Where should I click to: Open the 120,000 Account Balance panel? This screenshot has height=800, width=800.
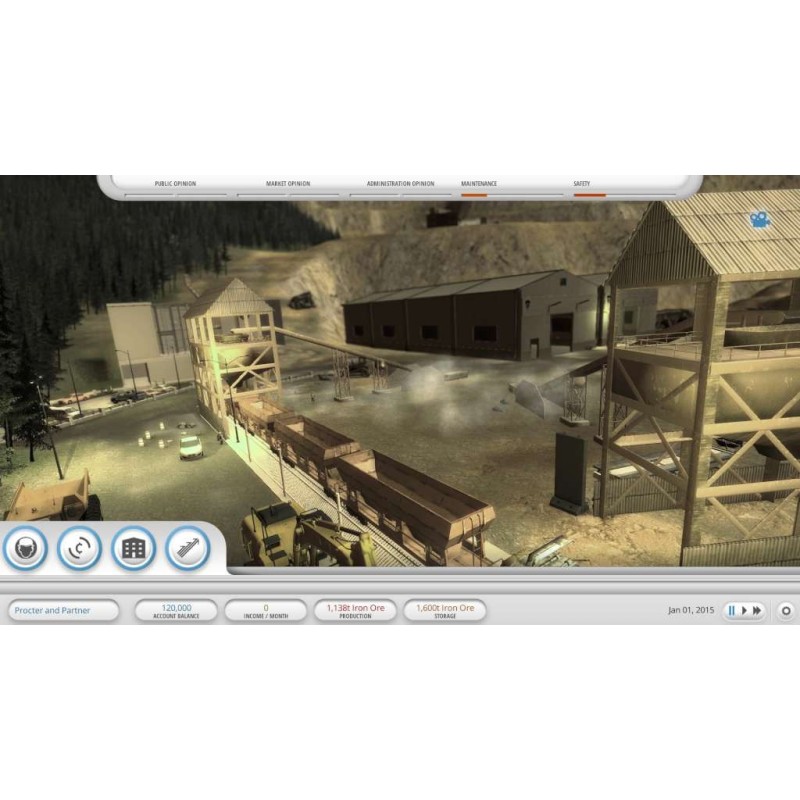(176, 610)
